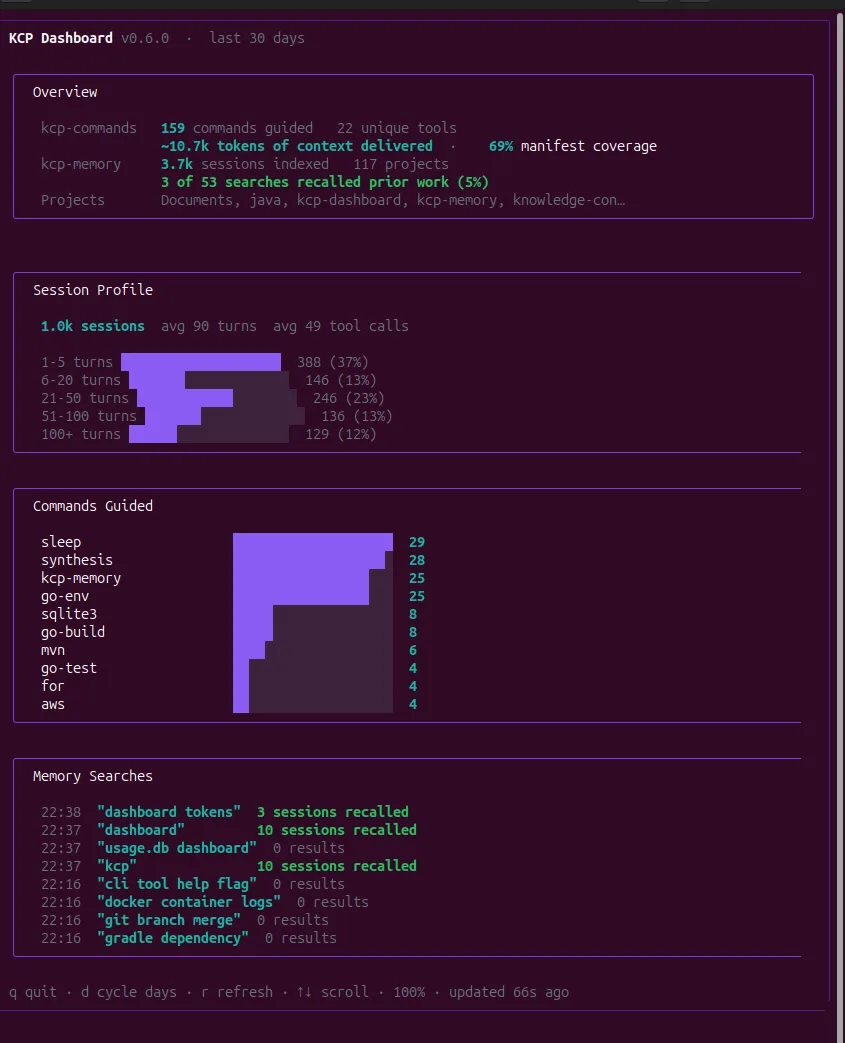Click the '1-5 turns' row label

point(77,362)
